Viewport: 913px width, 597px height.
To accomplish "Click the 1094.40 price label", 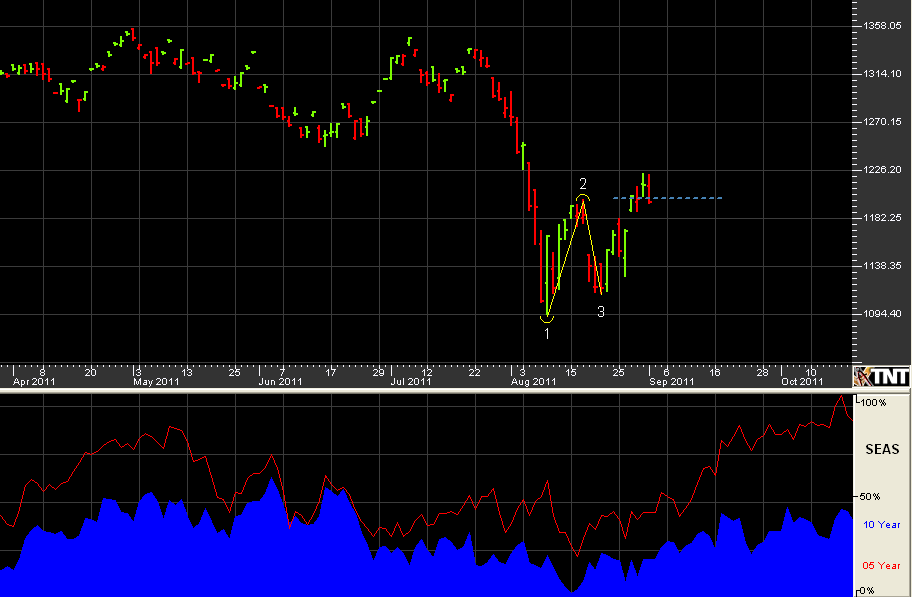I will click(882, 313).
